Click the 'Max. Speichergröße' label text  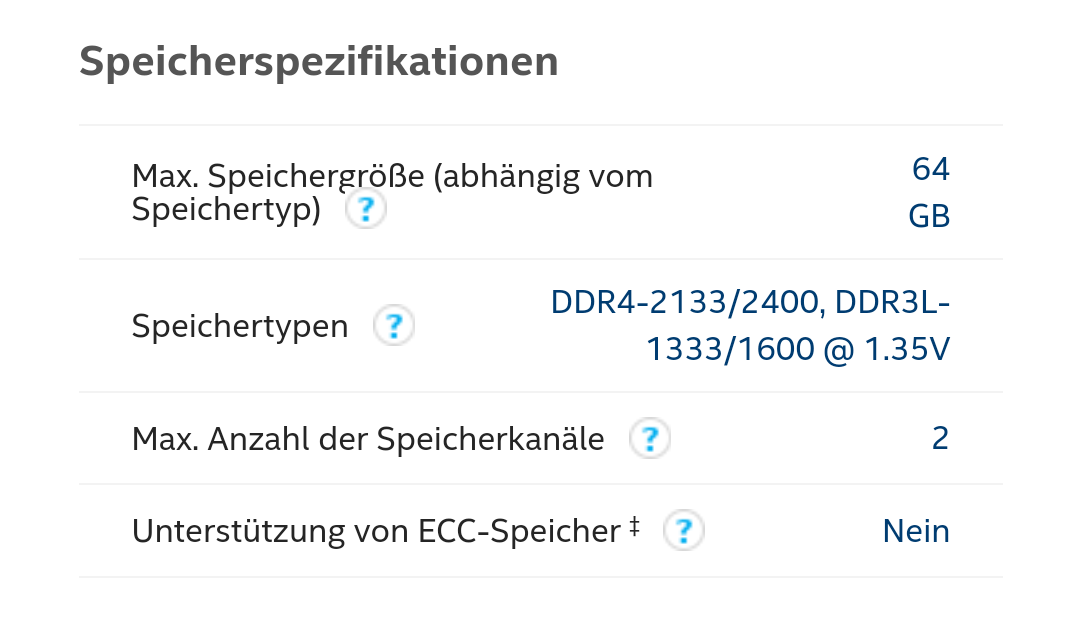[x=278, y=176]
